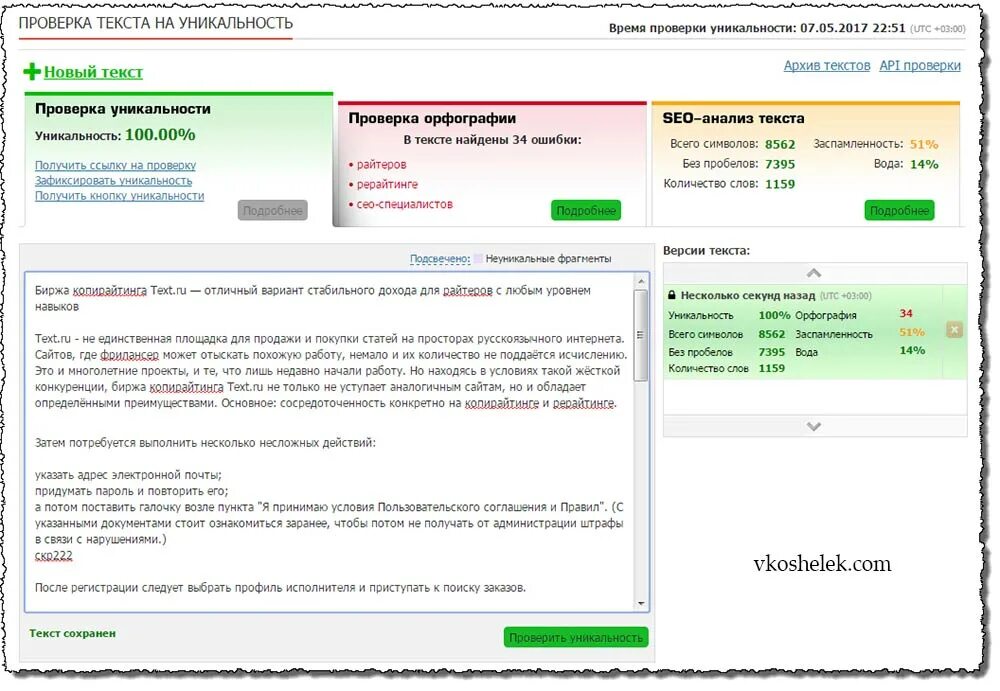The height and width of the screenshot is (691, 1000).
Task: Open Архив текстов link
Action: point(827,66)
